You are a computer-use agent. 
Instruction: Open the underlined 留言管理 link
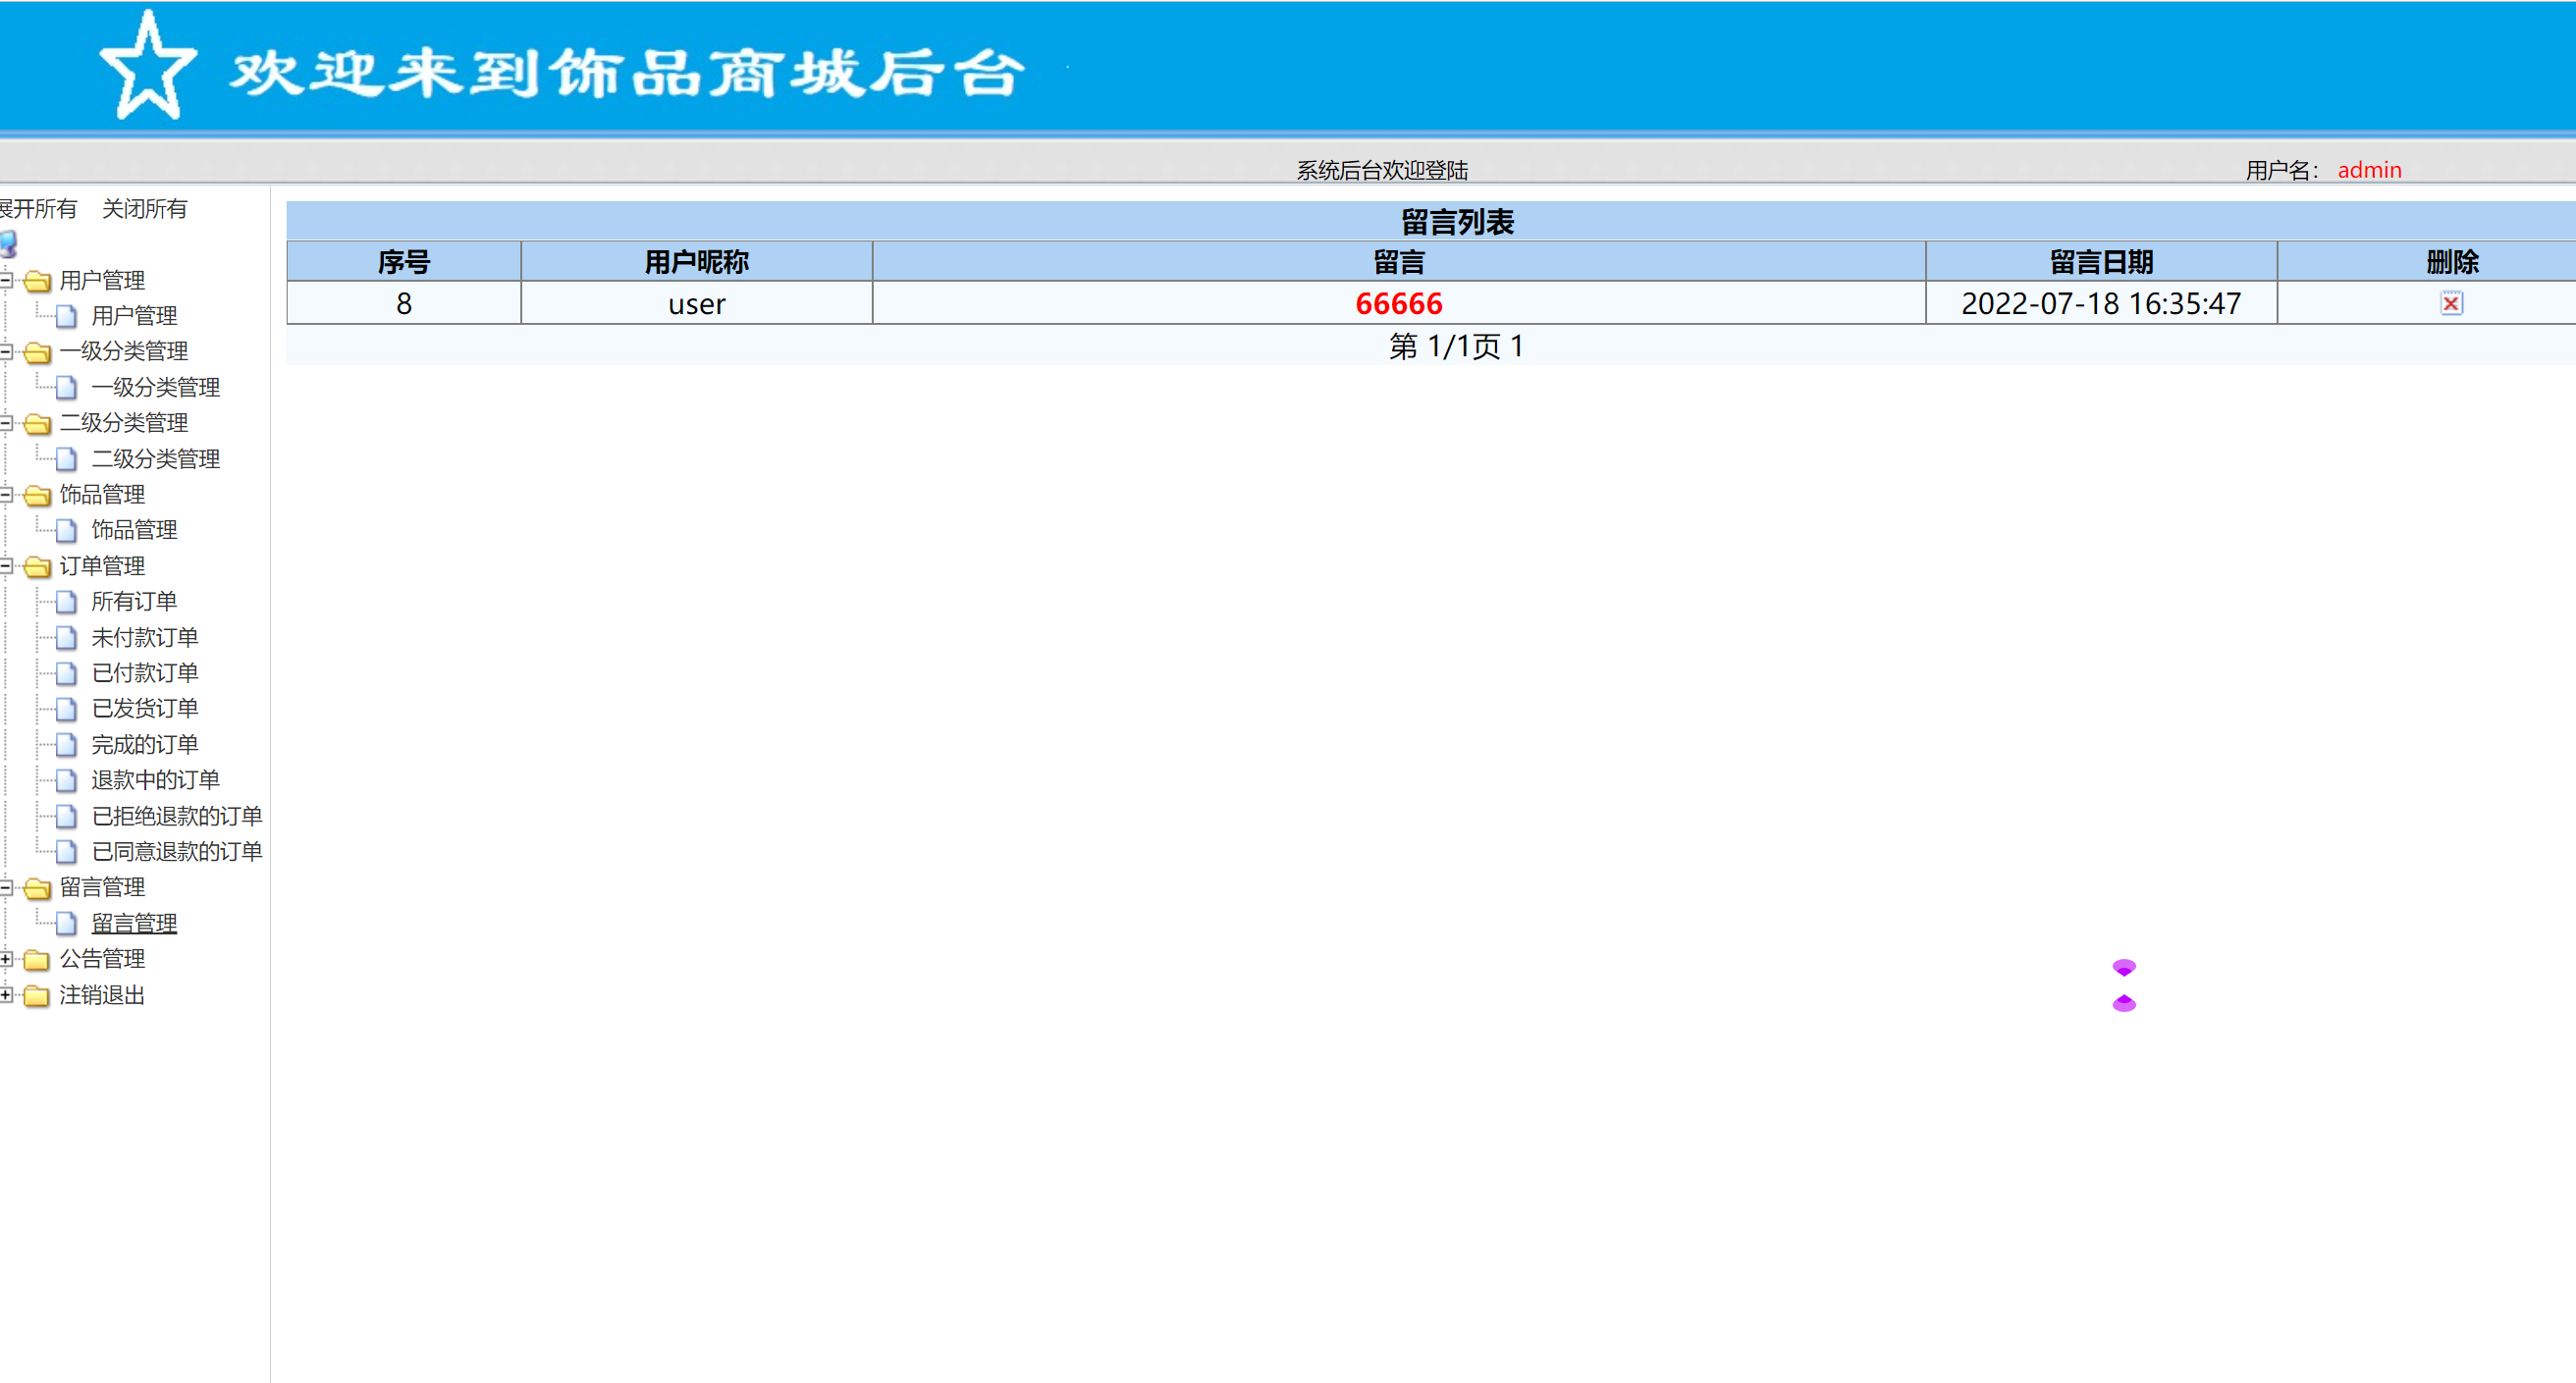pos(134,923)
